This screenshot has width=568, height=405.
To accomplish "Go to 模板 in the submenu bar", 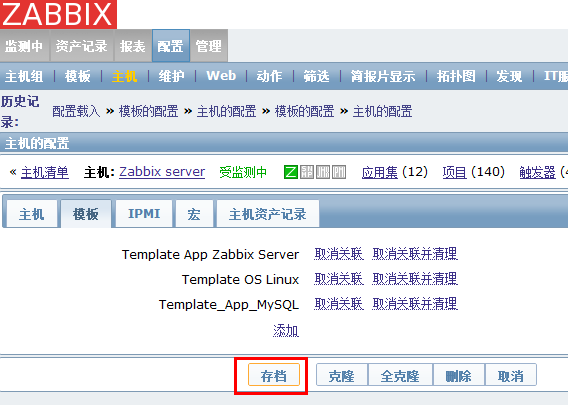I will coord(78,76).
